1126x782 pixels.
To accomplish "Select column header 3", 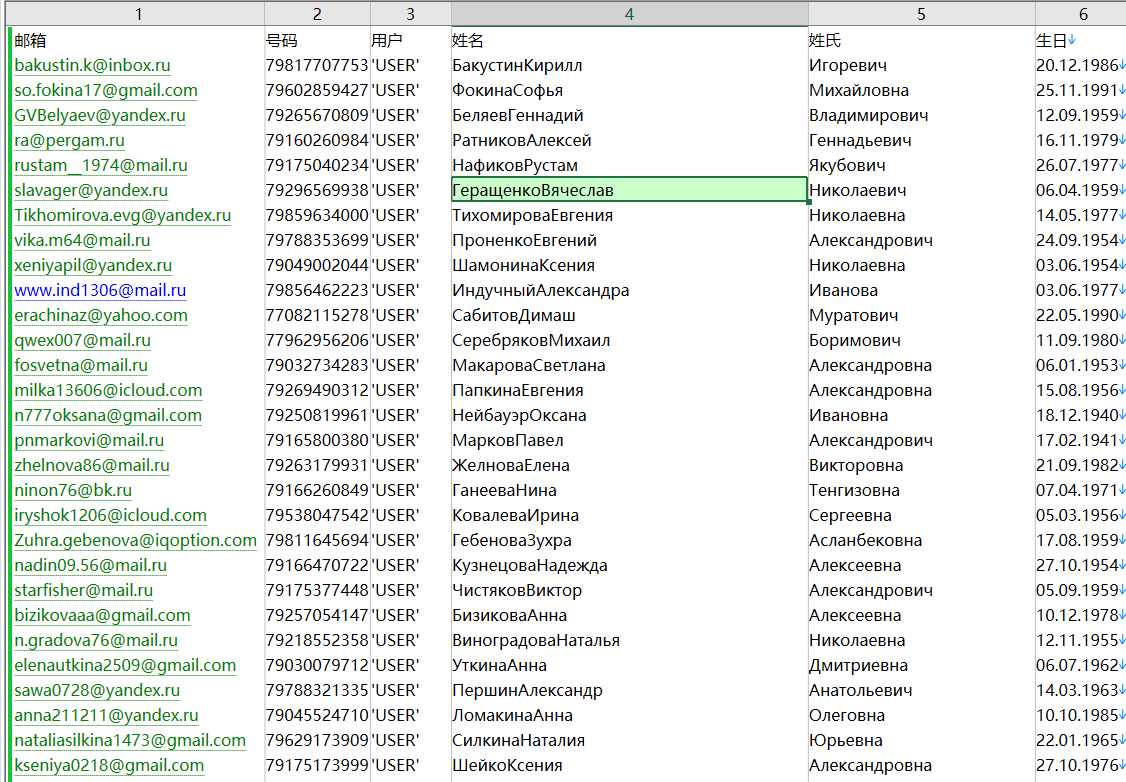I will pyautogui.click(x=410, y=14).
